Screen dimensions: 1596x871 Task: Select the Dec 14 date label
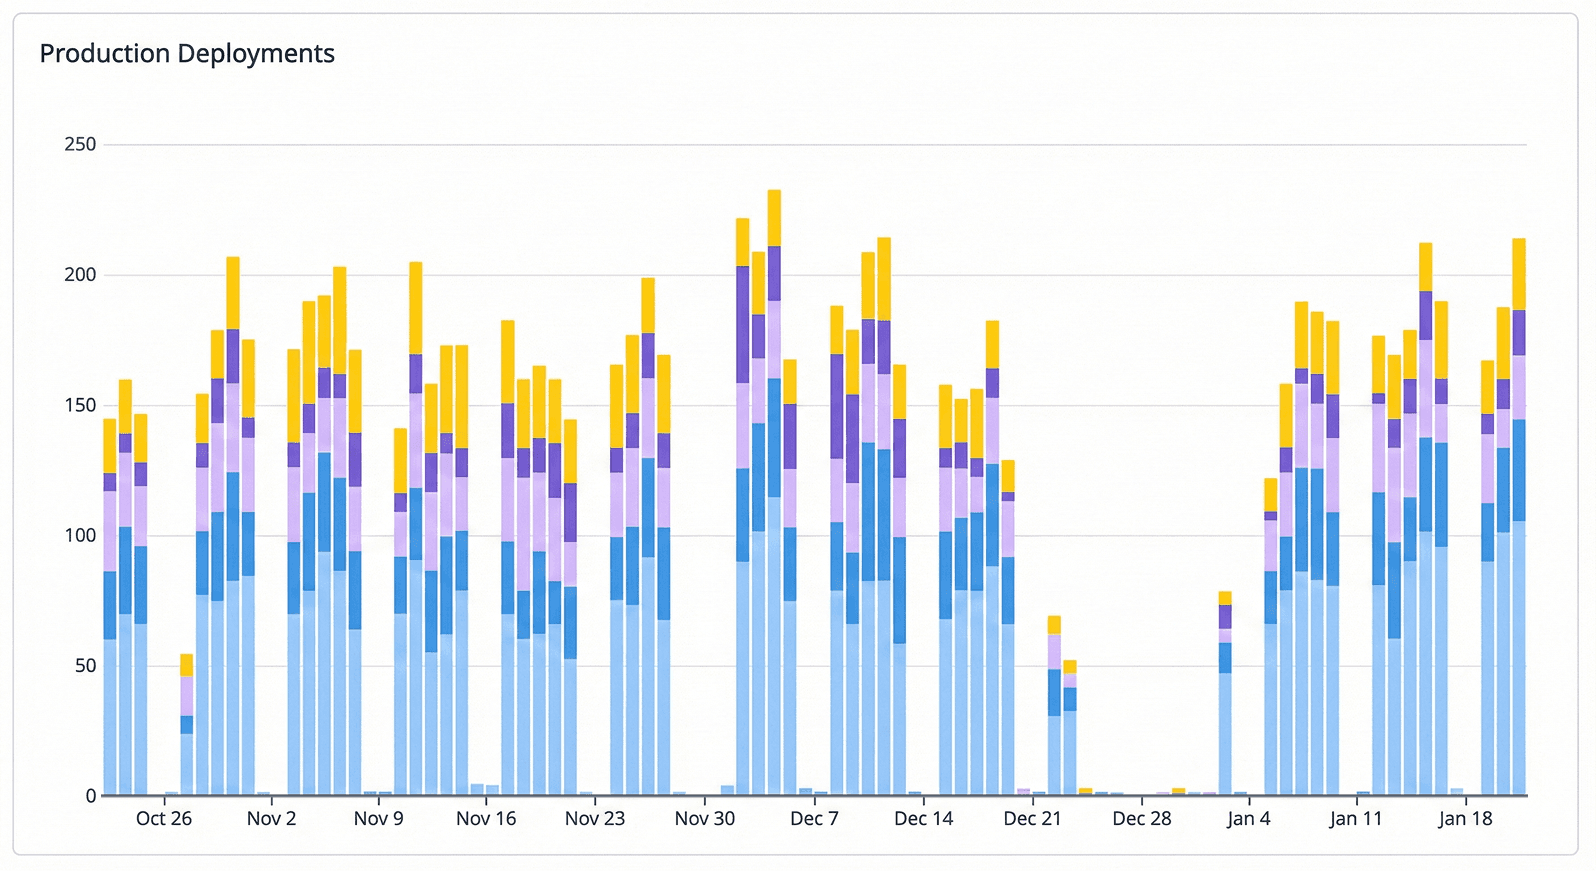tap(924, 819)
